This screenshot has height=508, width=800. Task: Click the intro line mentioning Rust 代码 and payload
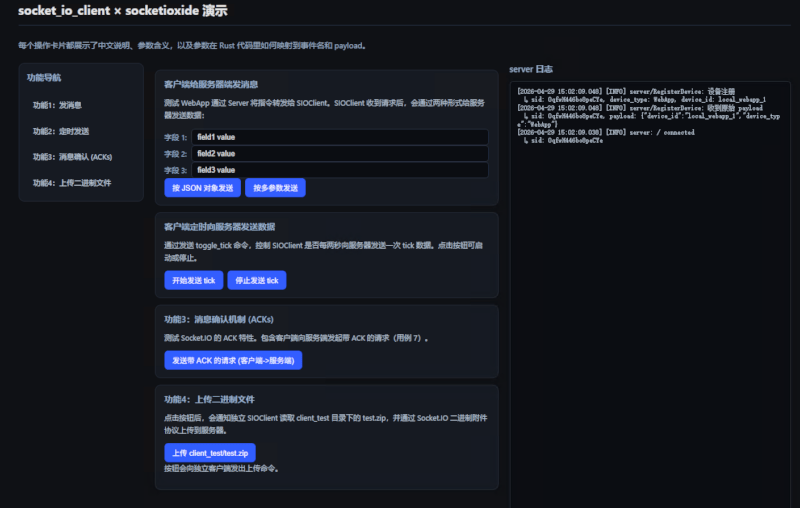192,45
